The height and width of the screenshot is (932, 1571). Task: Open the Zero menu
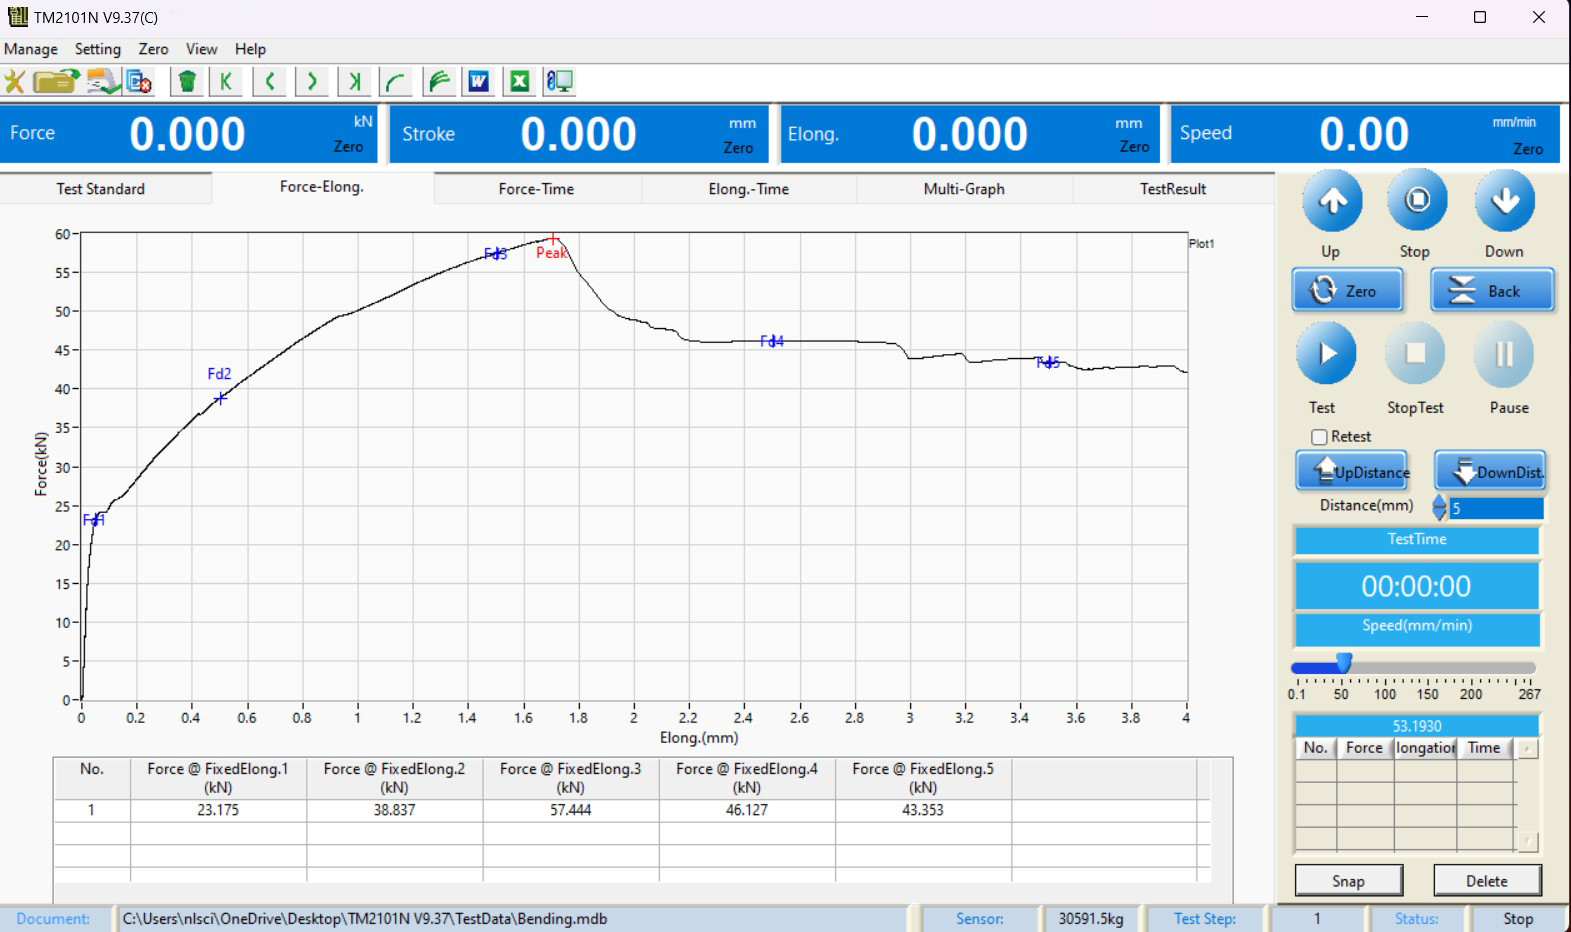[x=153, y=49]
